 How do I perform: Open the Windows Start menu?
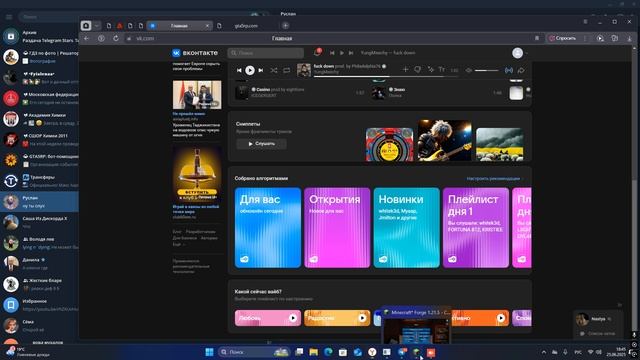coord(209,352)
